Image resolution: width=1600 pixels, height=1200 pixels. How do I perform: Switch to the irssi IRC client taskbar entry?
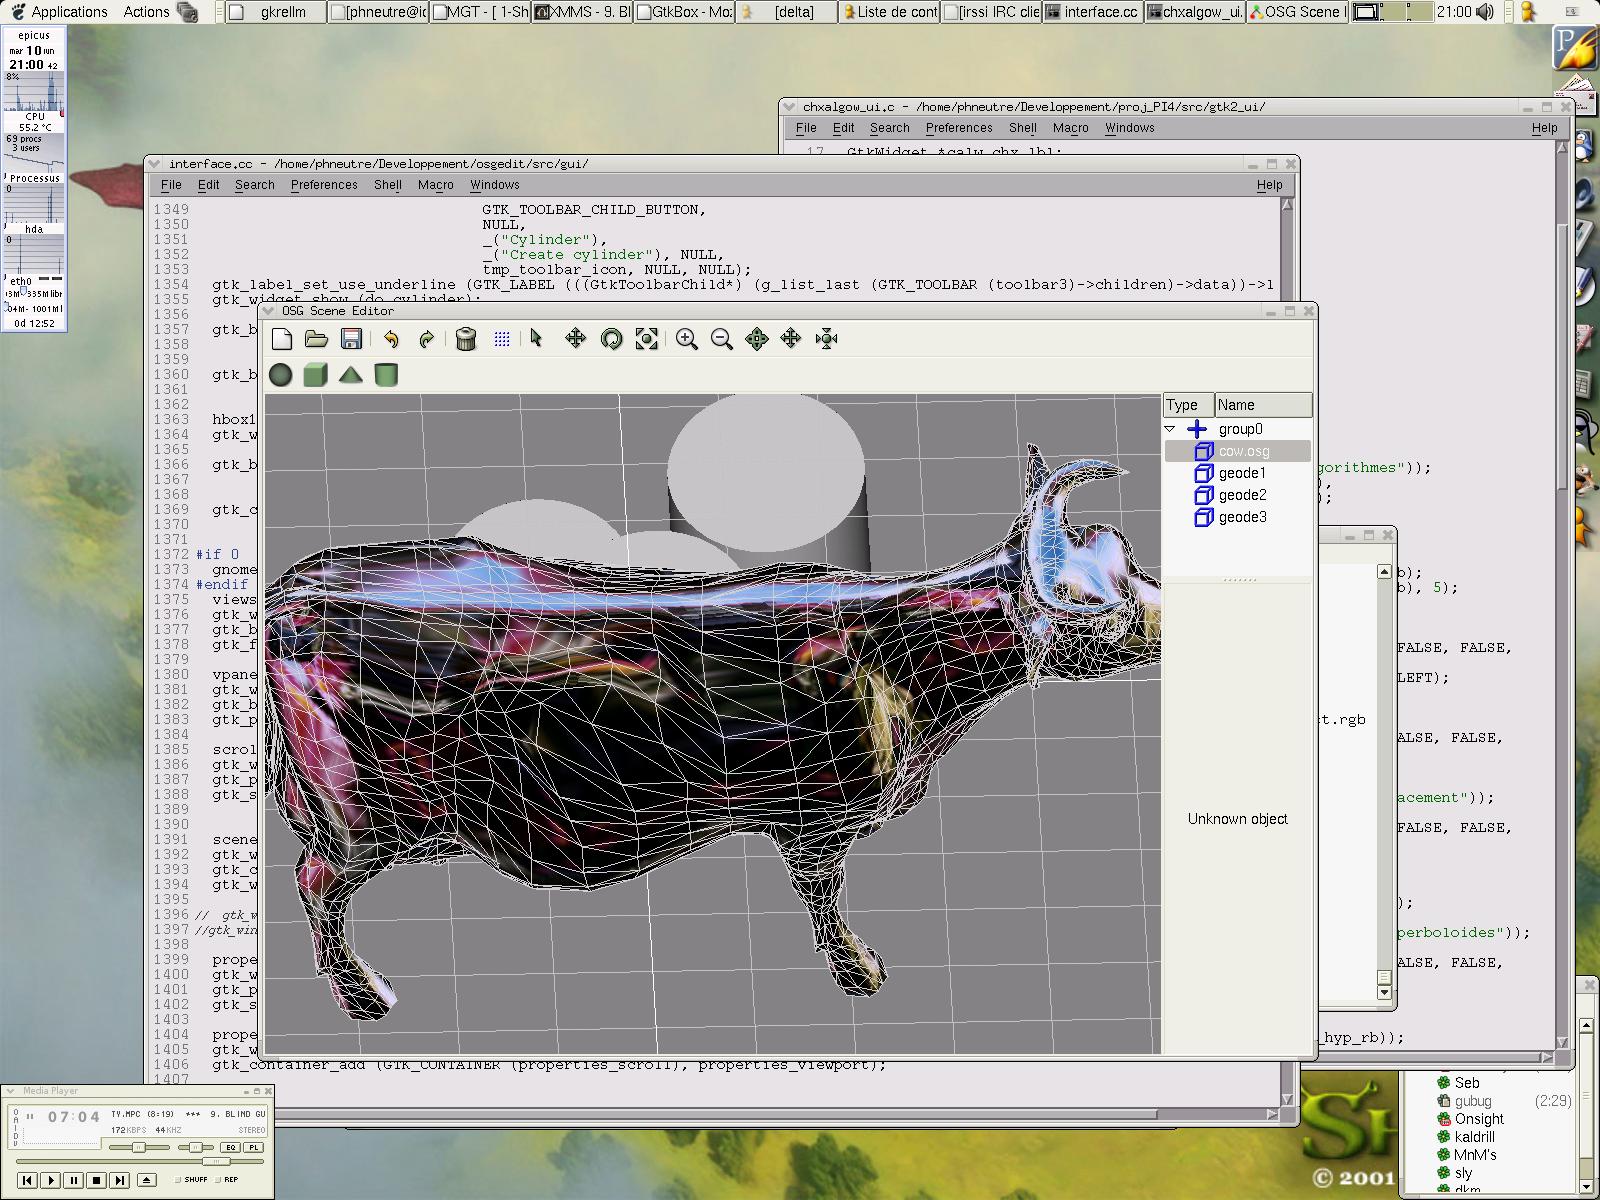(990, 12)
